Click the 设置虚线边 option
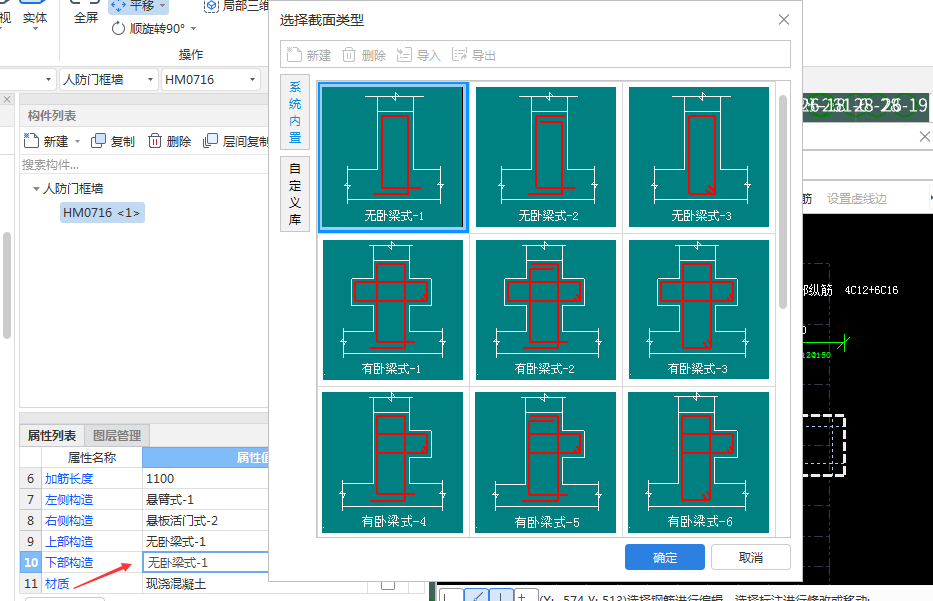Screen dimensions: 933x601 click(857, 199)
